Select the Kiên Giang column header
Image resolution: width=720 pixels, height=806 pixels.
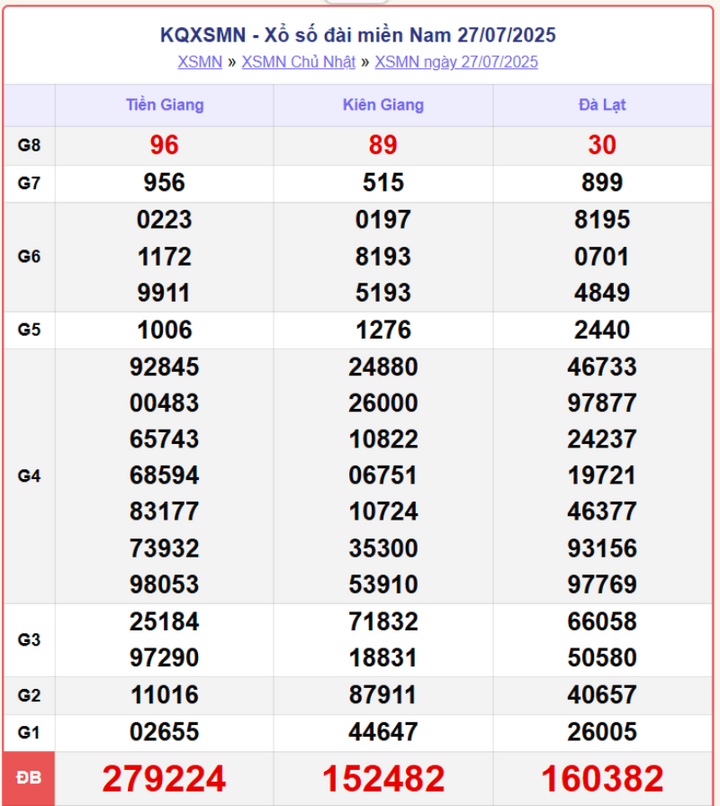point(383,105)
